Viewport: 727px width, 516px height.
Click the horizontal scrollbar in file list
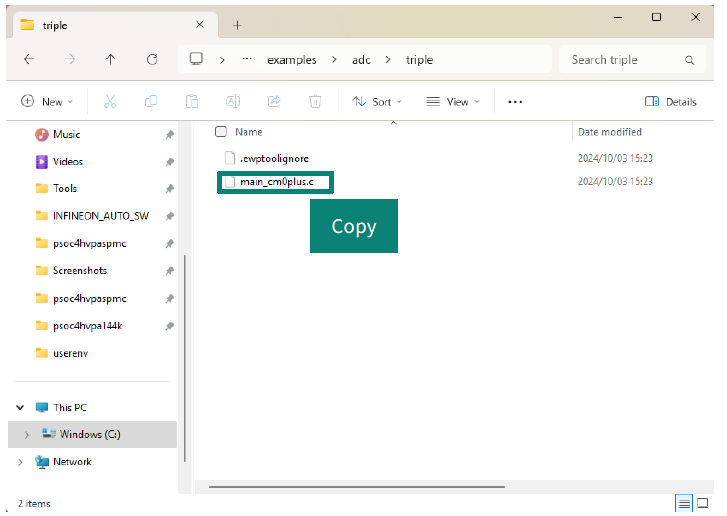(357, 487)
